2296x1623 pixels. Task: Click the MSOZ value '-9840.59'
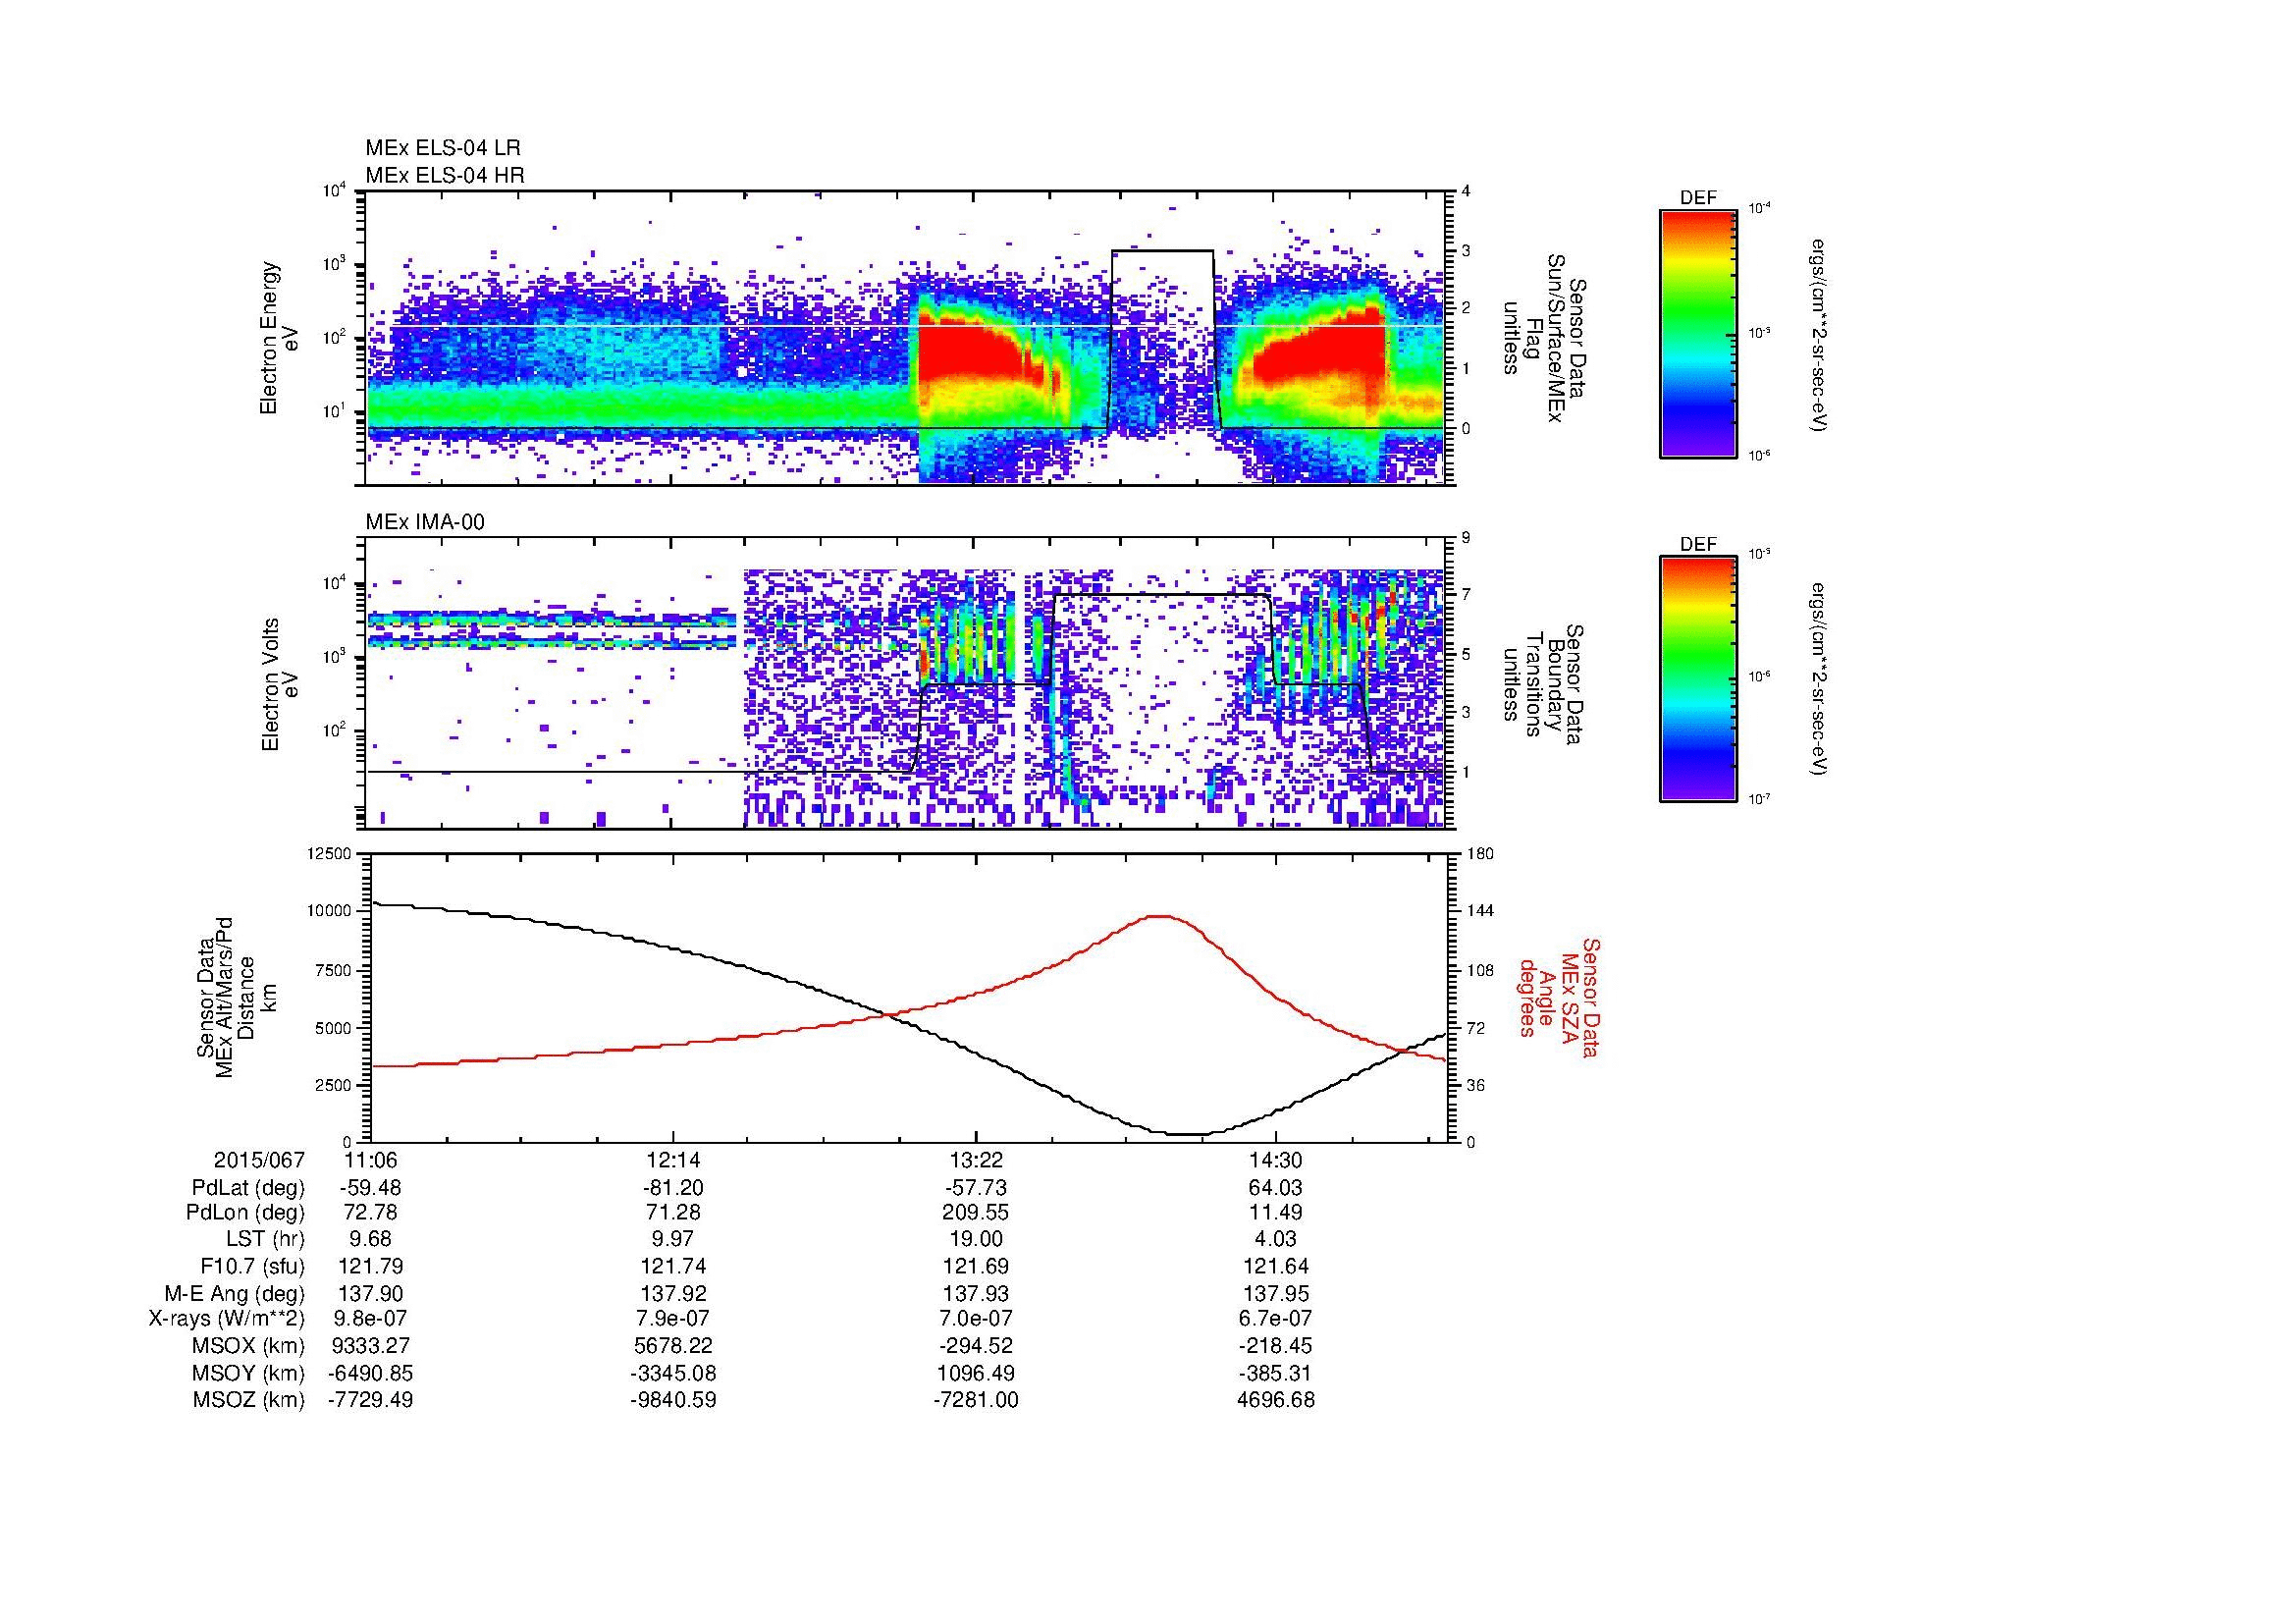(673, 1400)
